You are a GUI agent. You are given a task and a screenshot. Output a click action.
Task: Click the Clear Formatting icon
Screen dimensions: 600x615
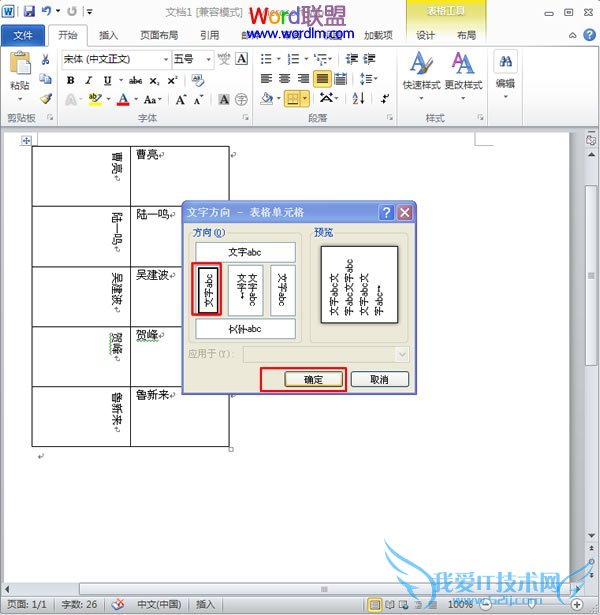tap(198, 80)
